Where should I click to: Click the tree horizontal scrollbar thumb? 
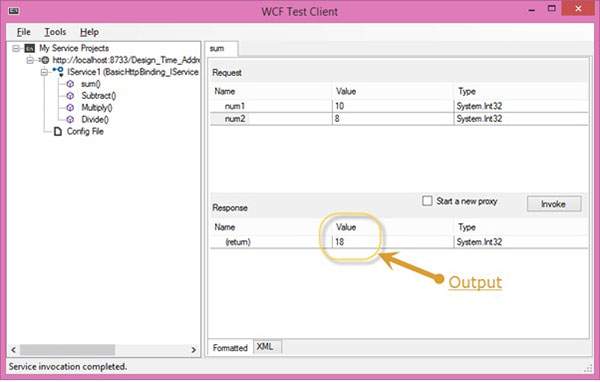click(67, 350)
